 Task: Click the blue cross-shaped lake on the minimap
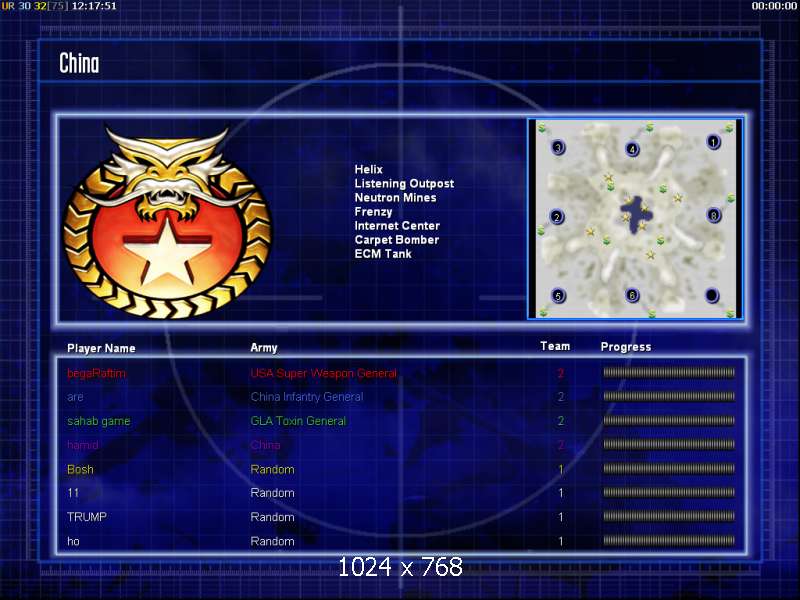click(635, 214)
